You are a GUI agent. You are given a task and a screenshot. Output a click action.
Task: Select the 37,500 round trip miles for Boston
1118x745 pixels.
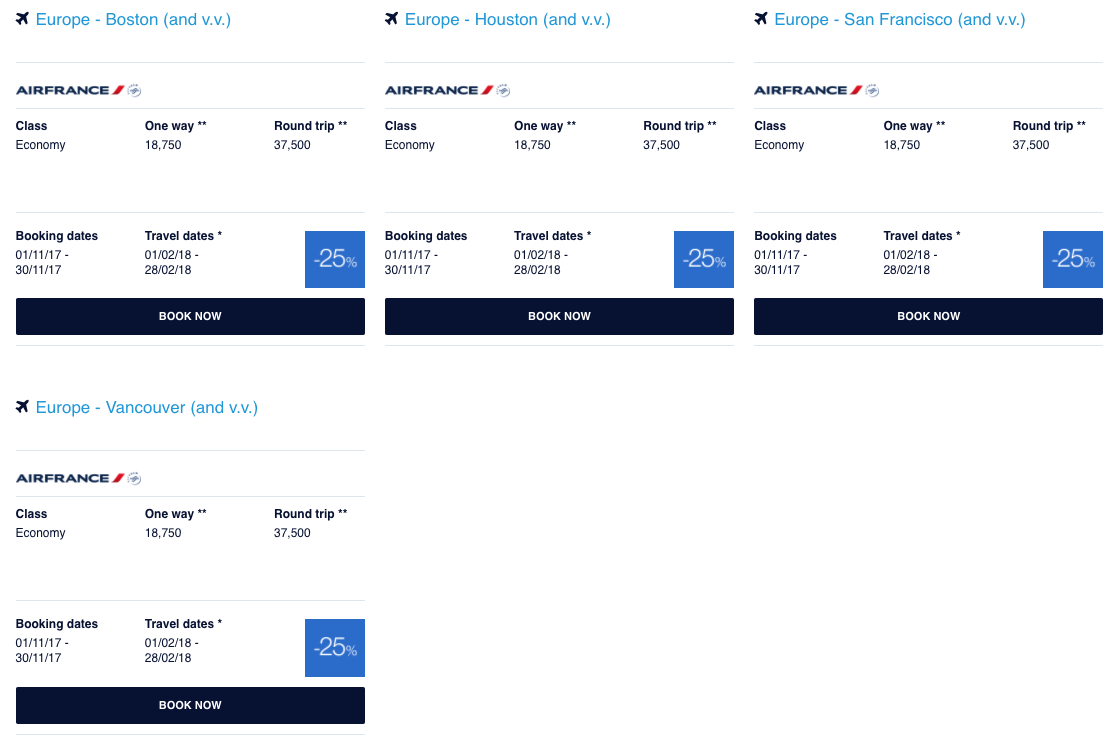tap(292, 145)
